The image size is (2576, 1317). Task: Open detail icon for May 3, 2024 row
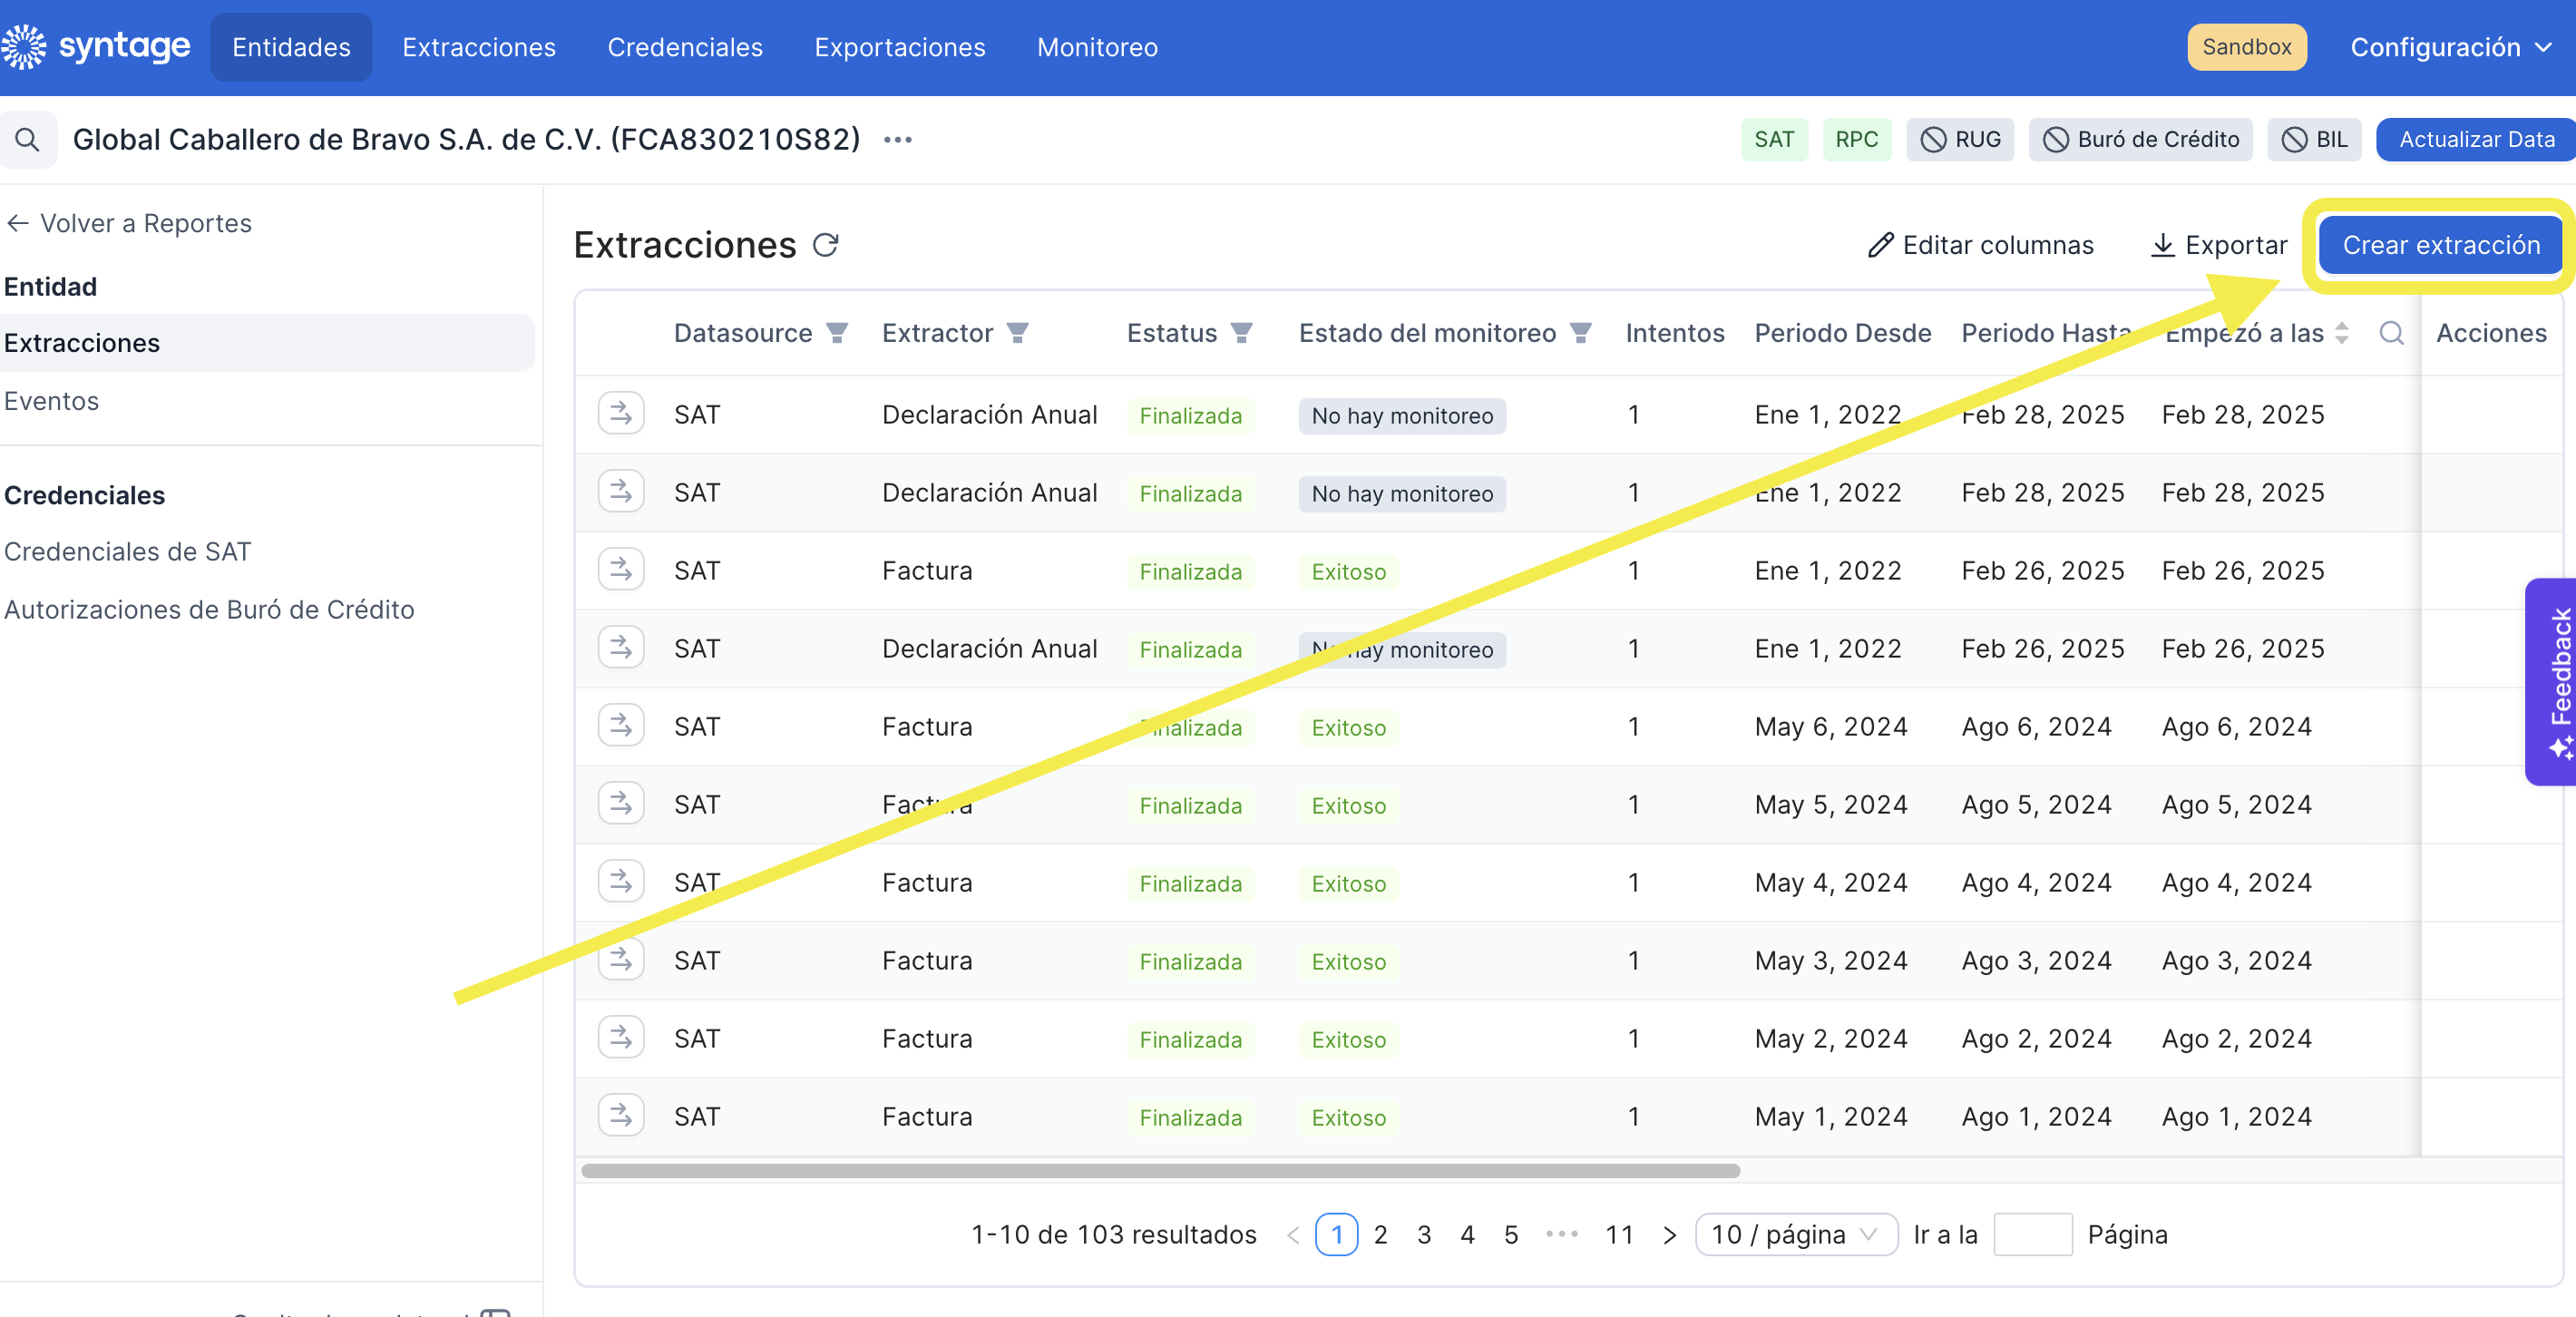point(621,959)
